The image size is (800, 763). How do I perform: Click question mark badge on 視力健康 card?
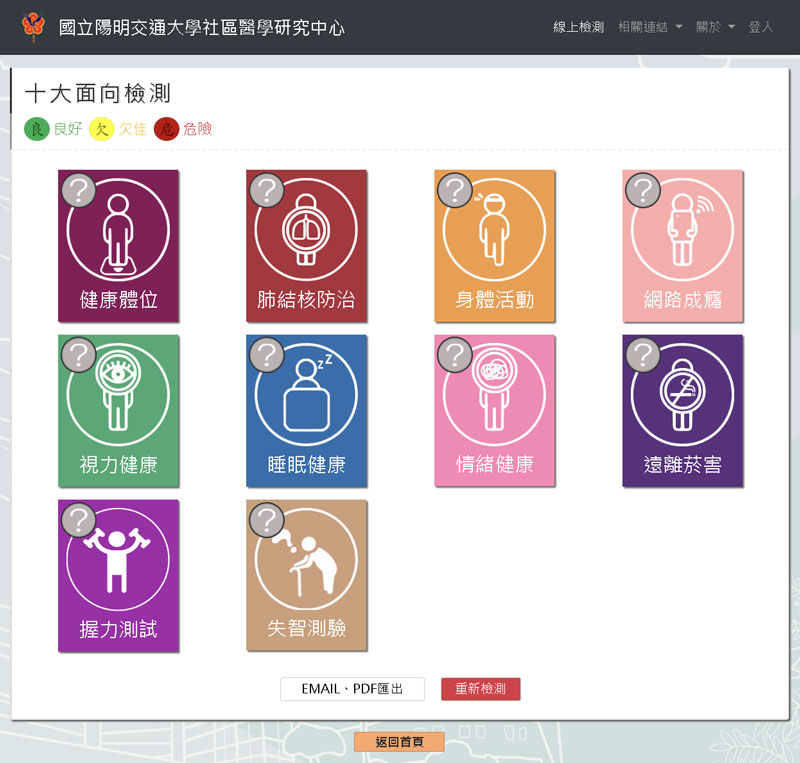79,355
